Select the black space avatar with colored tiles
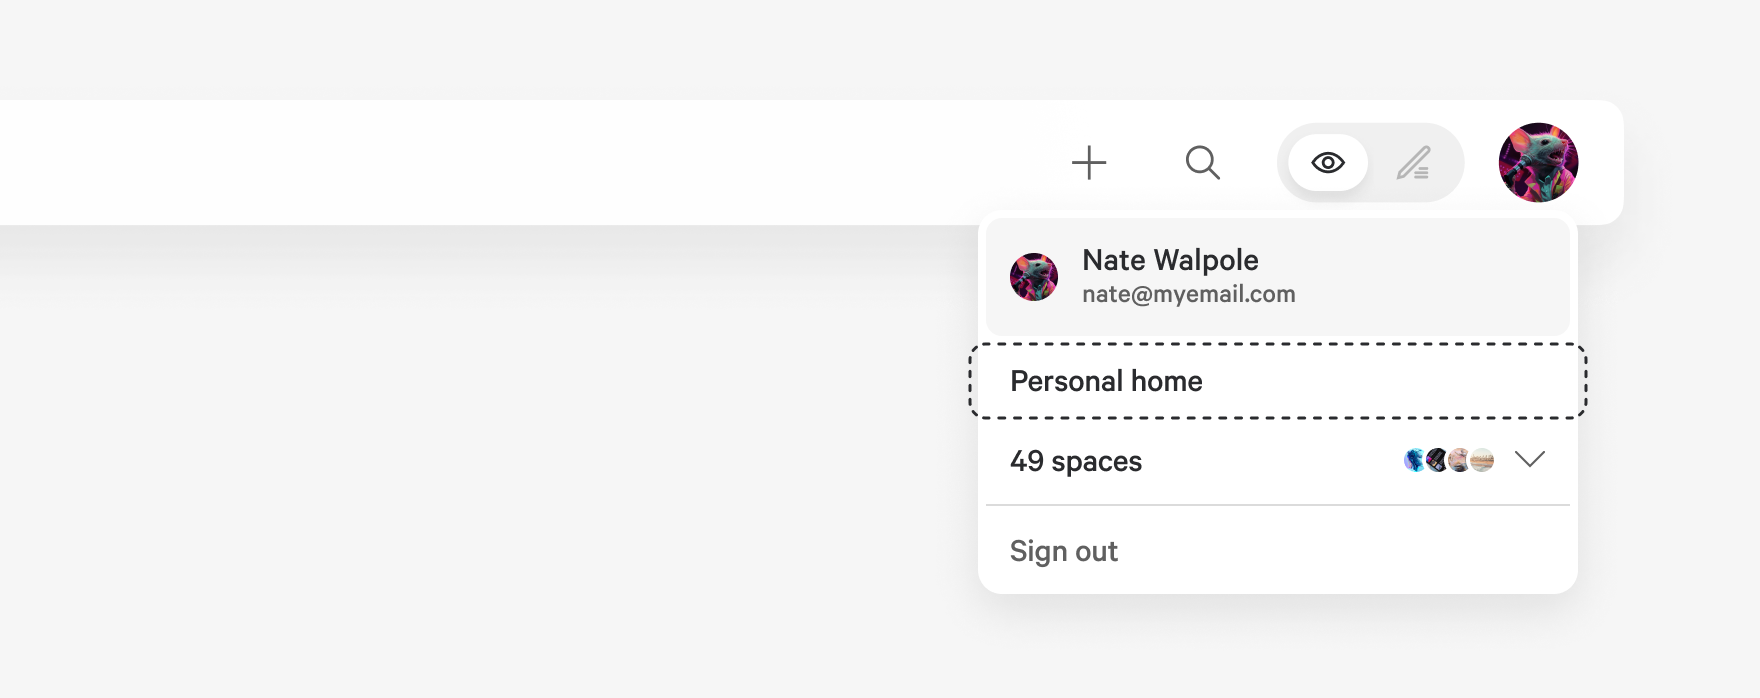 [x=1437, y=460]
